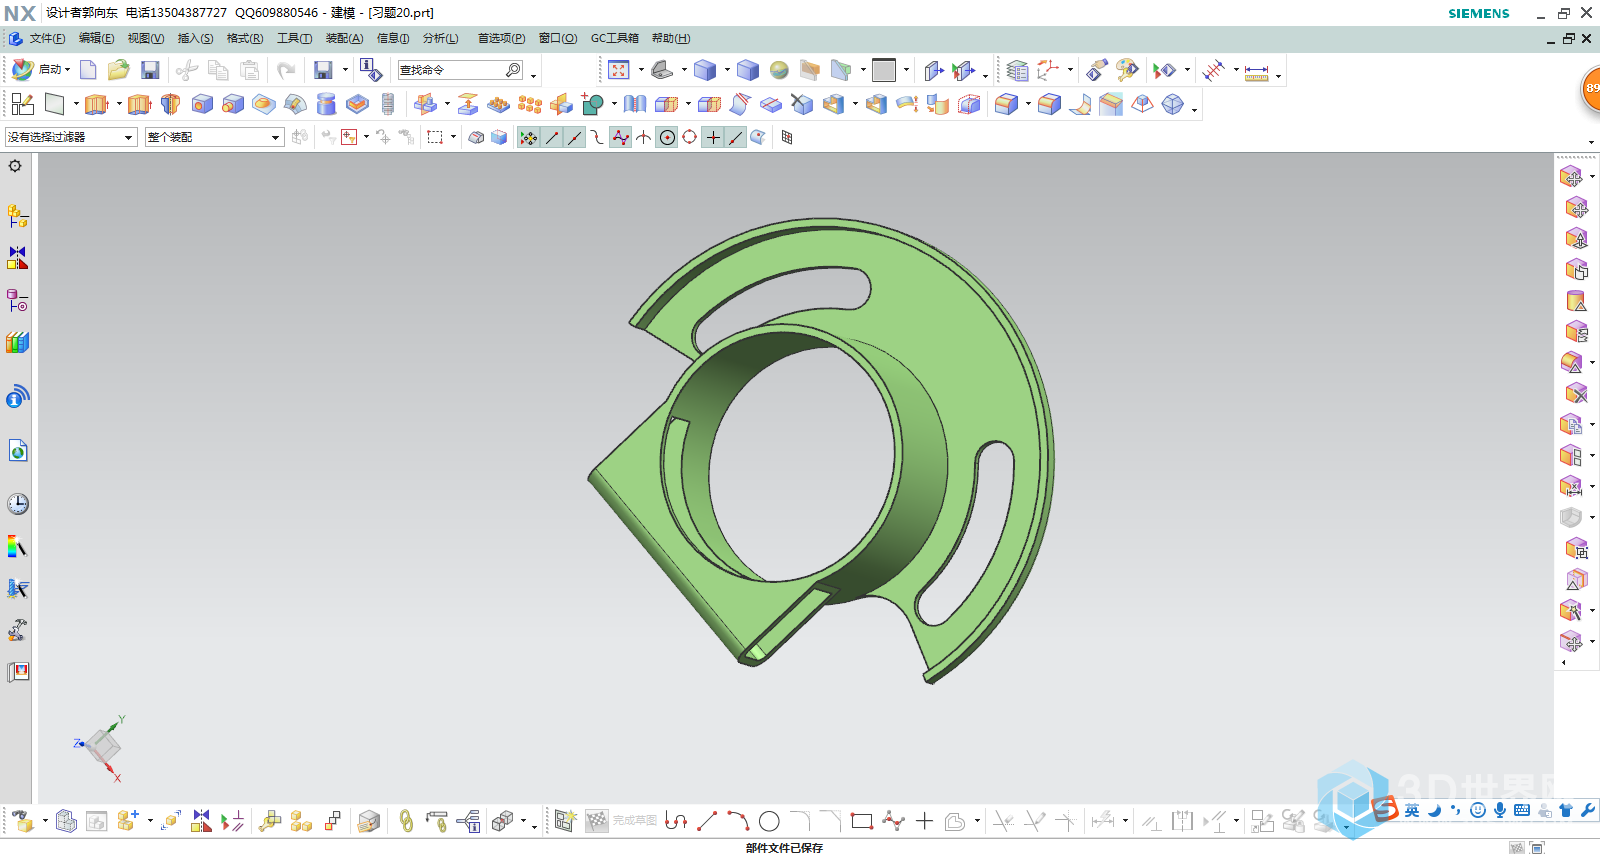The image size is (1600, 854).
Task: Open the Assembly Navigator in left sidebar
Action: pos(18,216)
